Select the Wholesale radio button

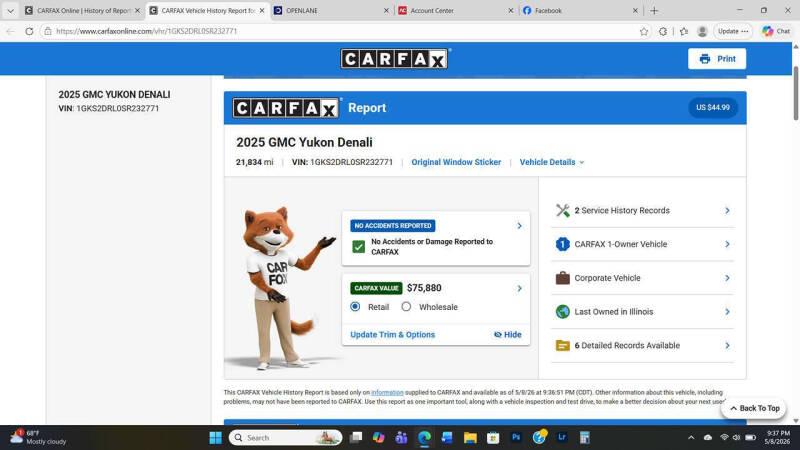point(406,307)
